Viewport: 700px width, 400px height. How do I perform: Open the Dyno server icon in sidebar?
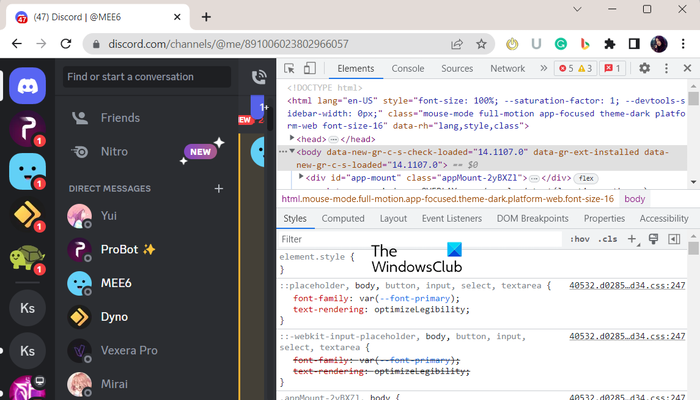point(27,214)
